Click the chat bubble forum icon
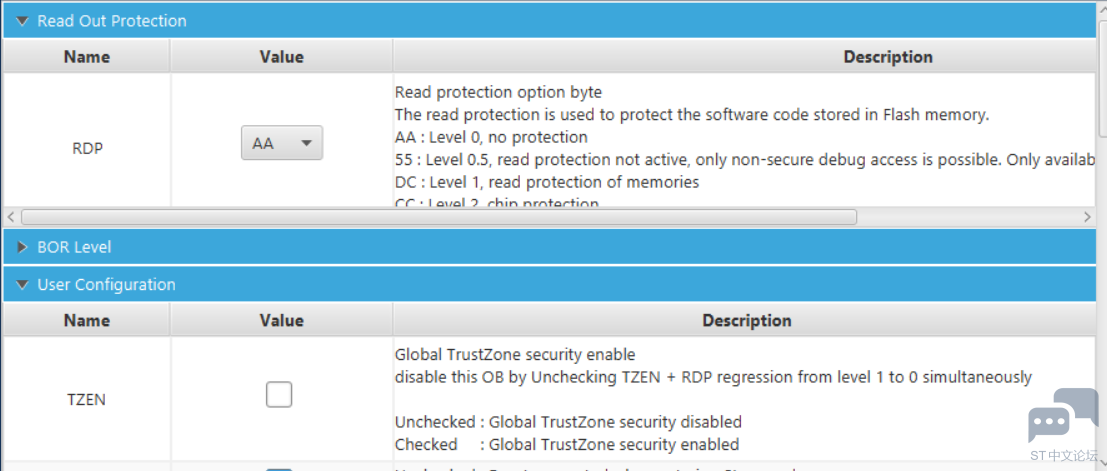Screen dimensions: 1107x471 click(1063, 415)
